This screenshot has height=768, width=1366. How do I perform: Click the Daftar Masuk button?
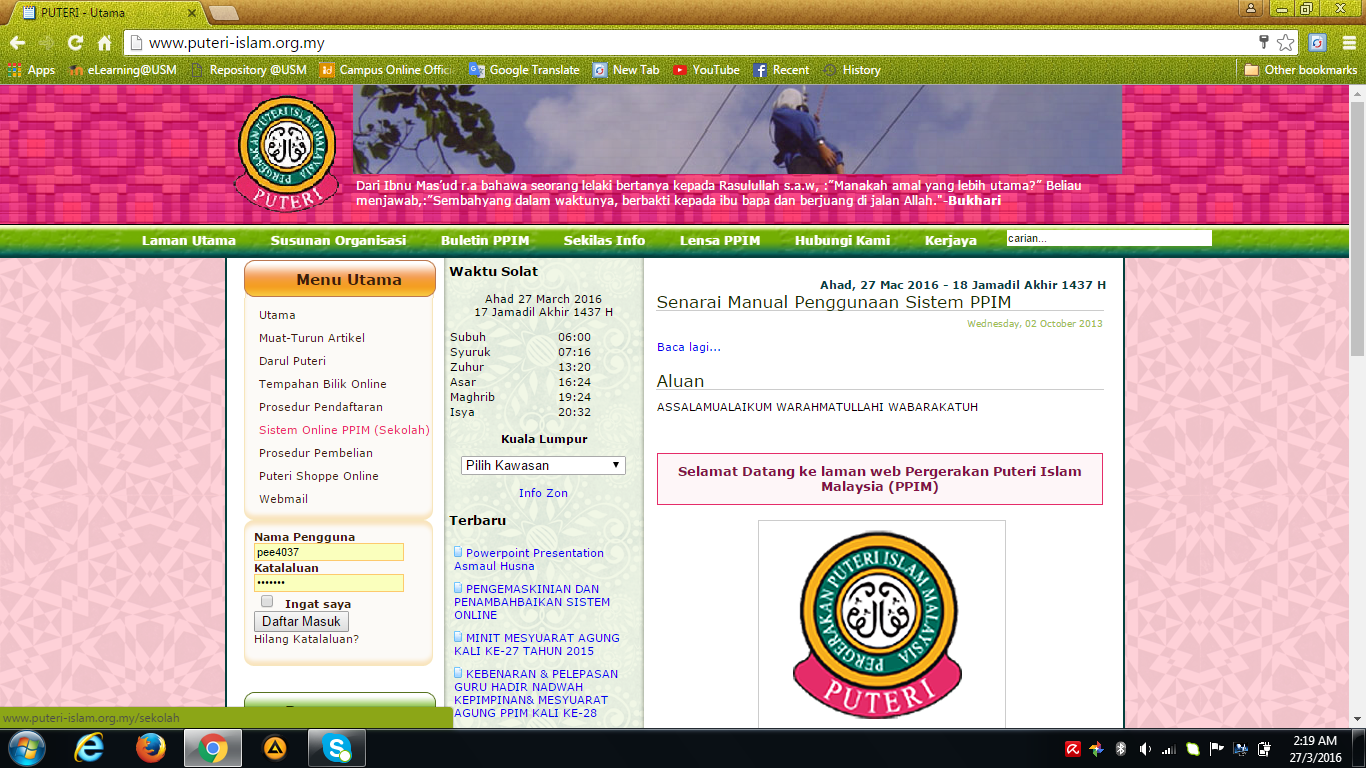[x=301, y=622]
